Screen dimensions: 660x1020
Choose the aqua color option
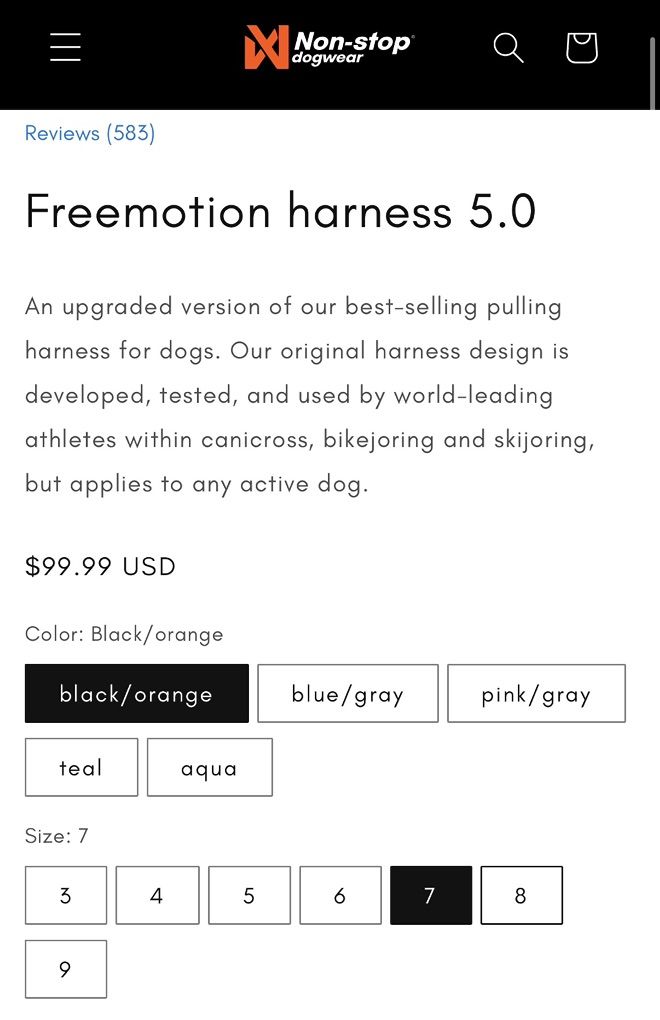coord(209,767)
